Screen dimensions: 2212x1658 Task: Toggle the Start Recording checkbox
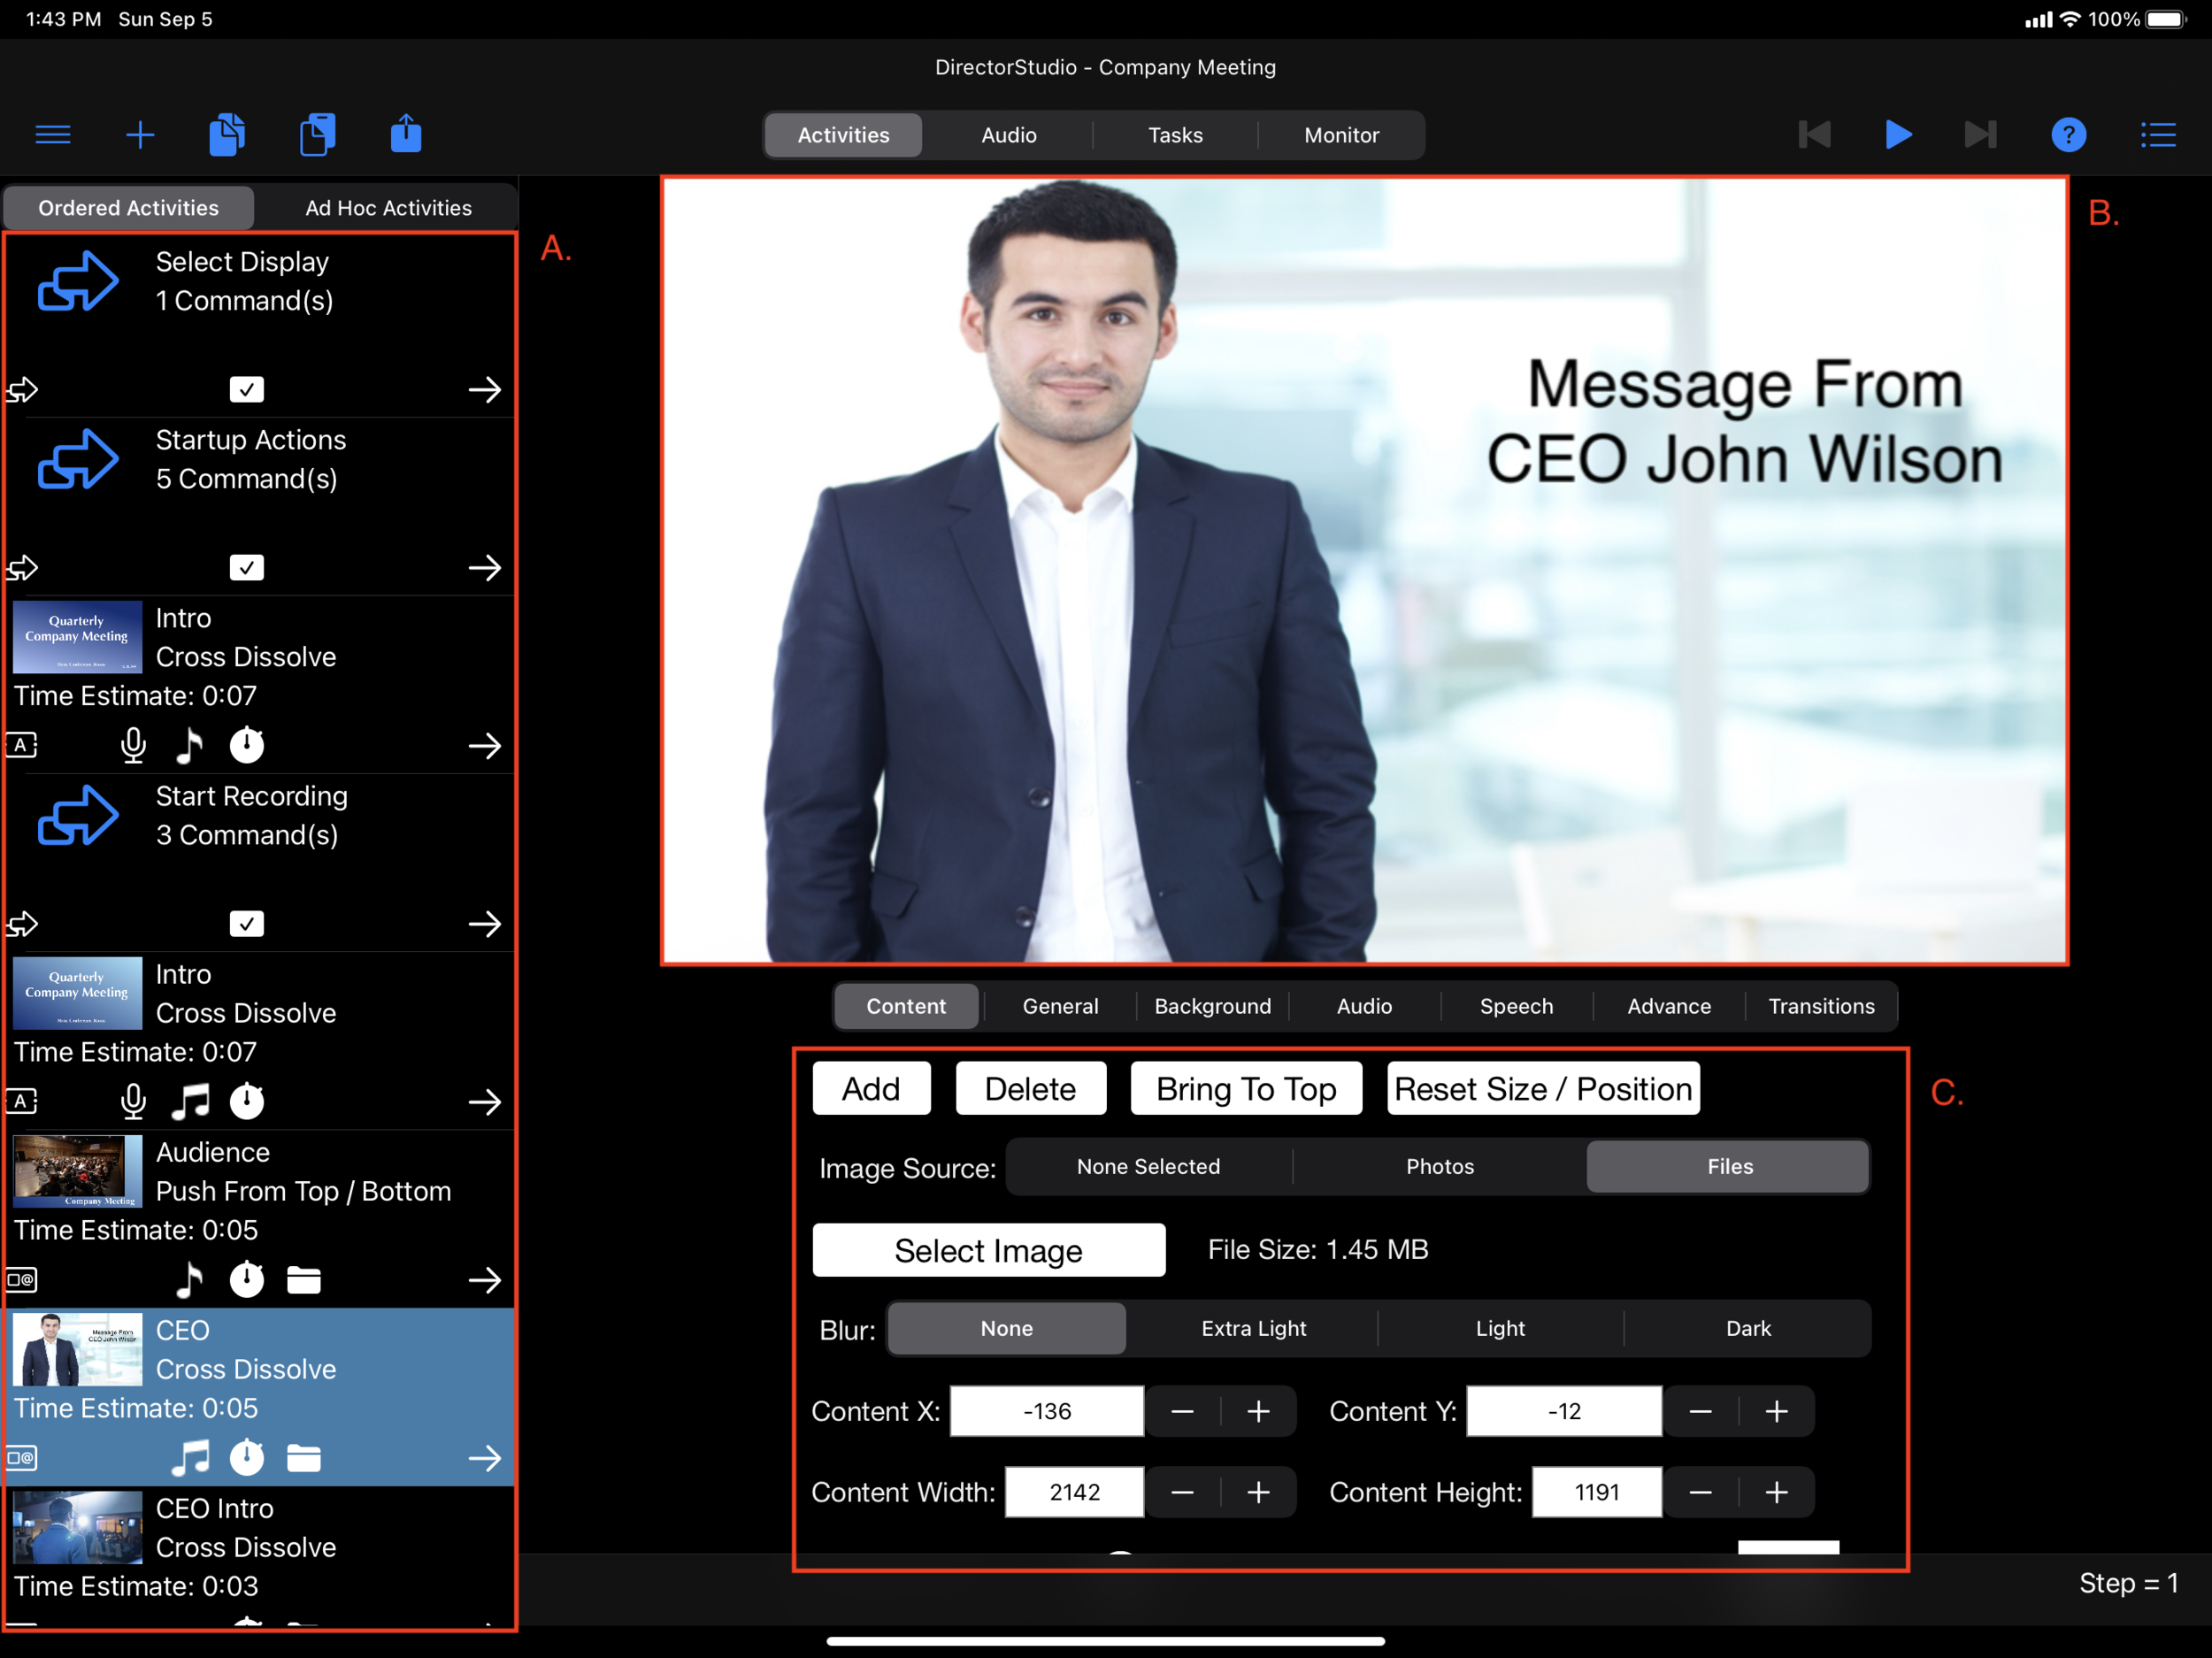tap(247, 924)
